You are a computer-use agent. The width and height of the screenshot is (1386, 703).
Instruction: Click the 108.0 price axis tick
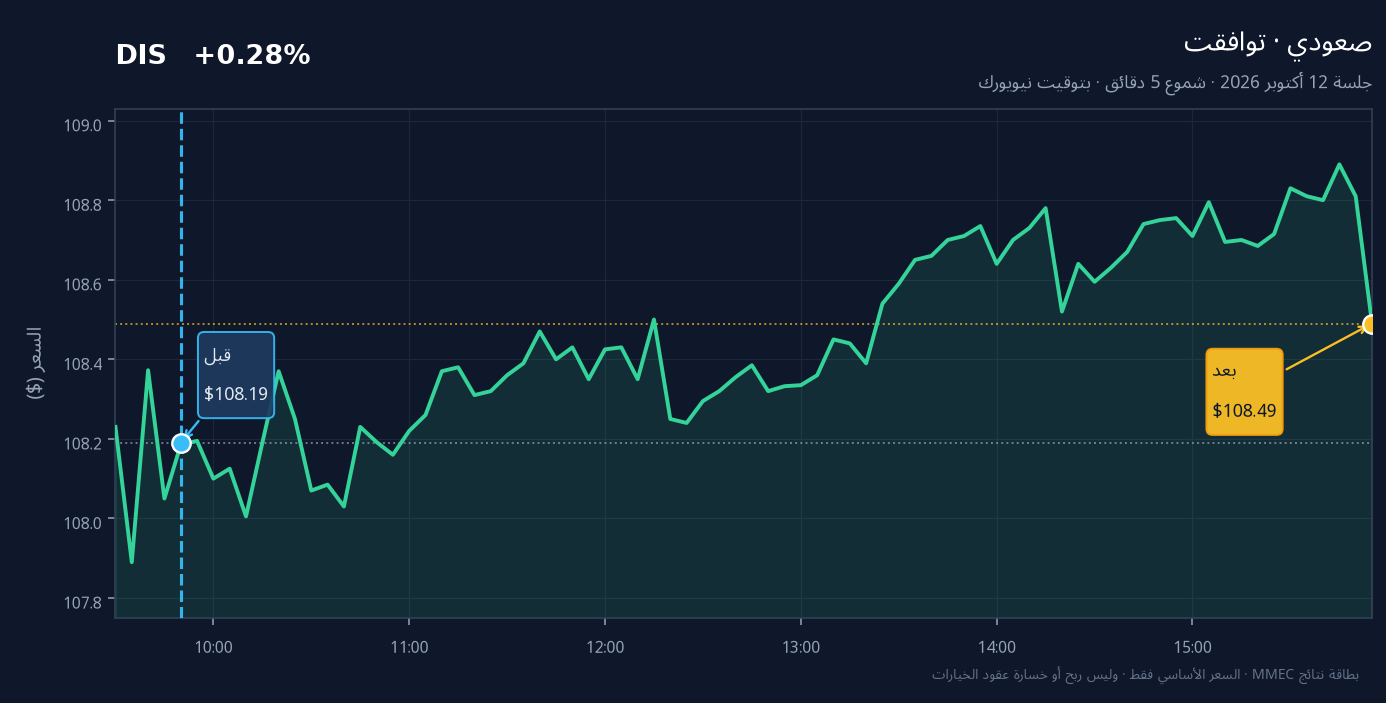point(82,521)
